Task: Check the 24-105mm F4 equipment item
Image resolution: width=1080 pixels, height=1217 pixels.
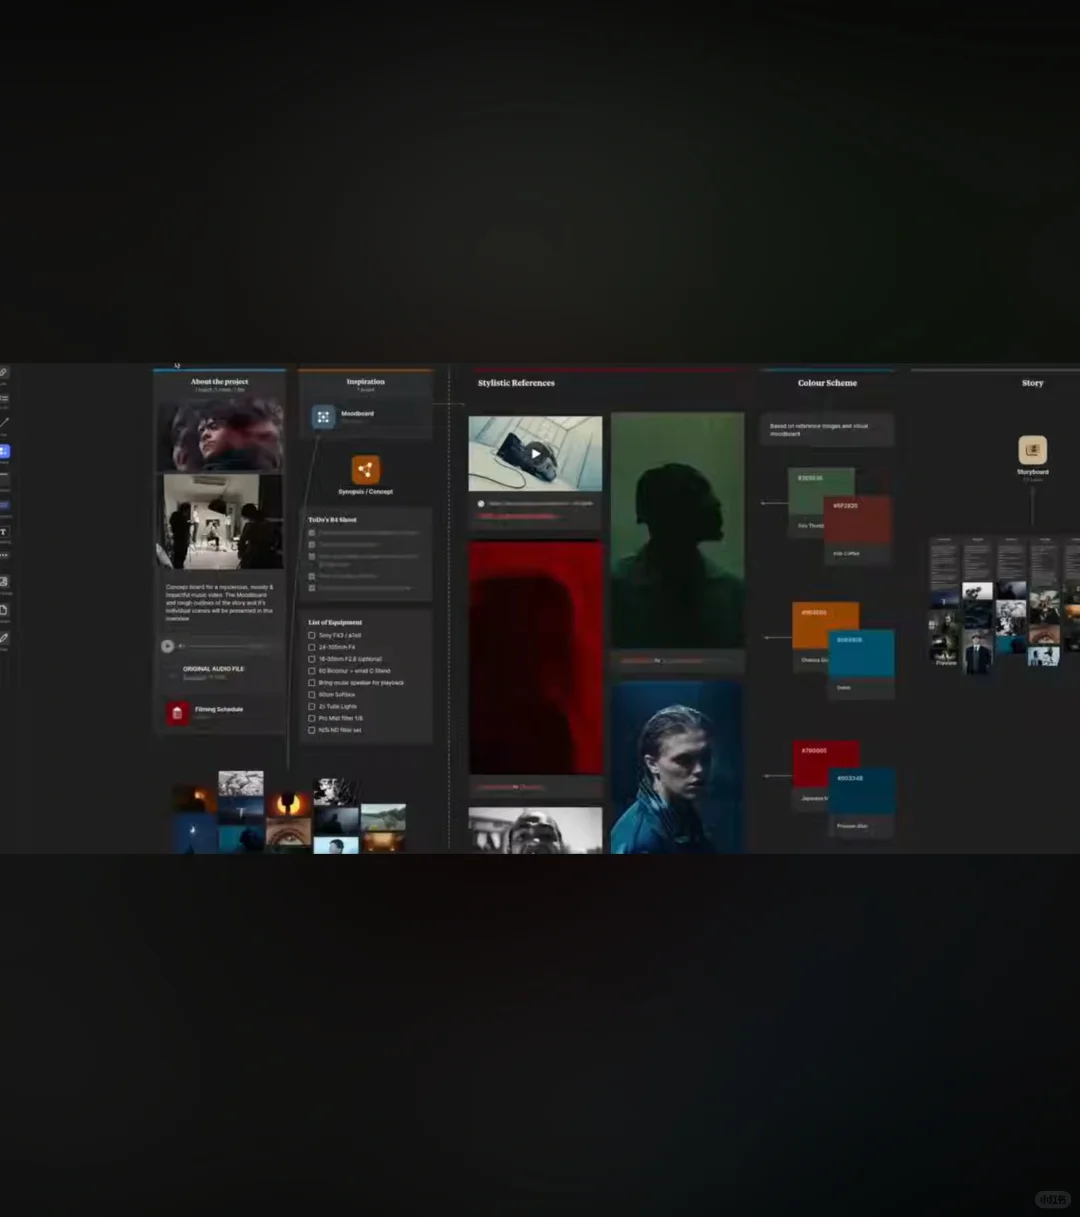Action: 312,647
